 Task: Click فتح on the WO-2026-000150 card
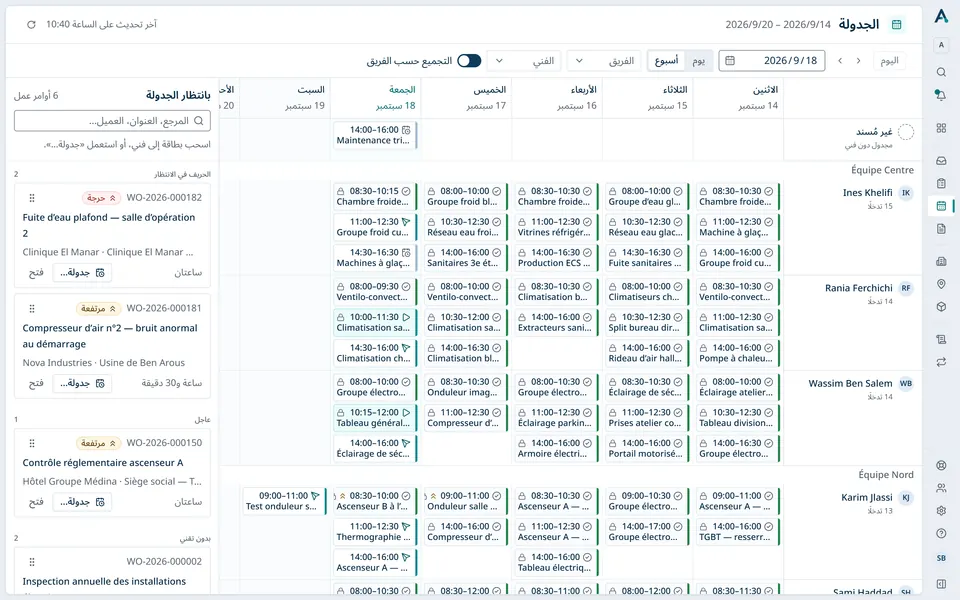click(36, 502)
